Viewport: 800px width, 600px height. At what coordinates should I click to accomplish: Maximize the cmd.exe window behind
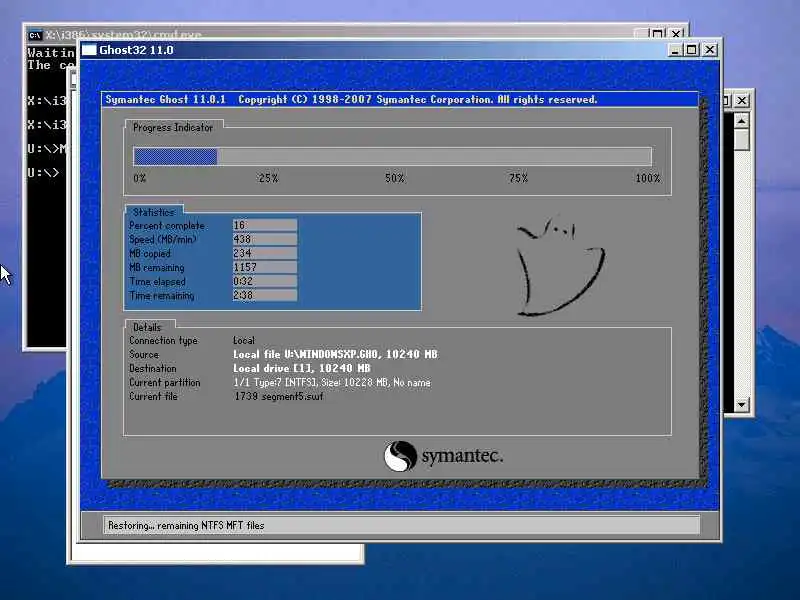coord(658,34)
